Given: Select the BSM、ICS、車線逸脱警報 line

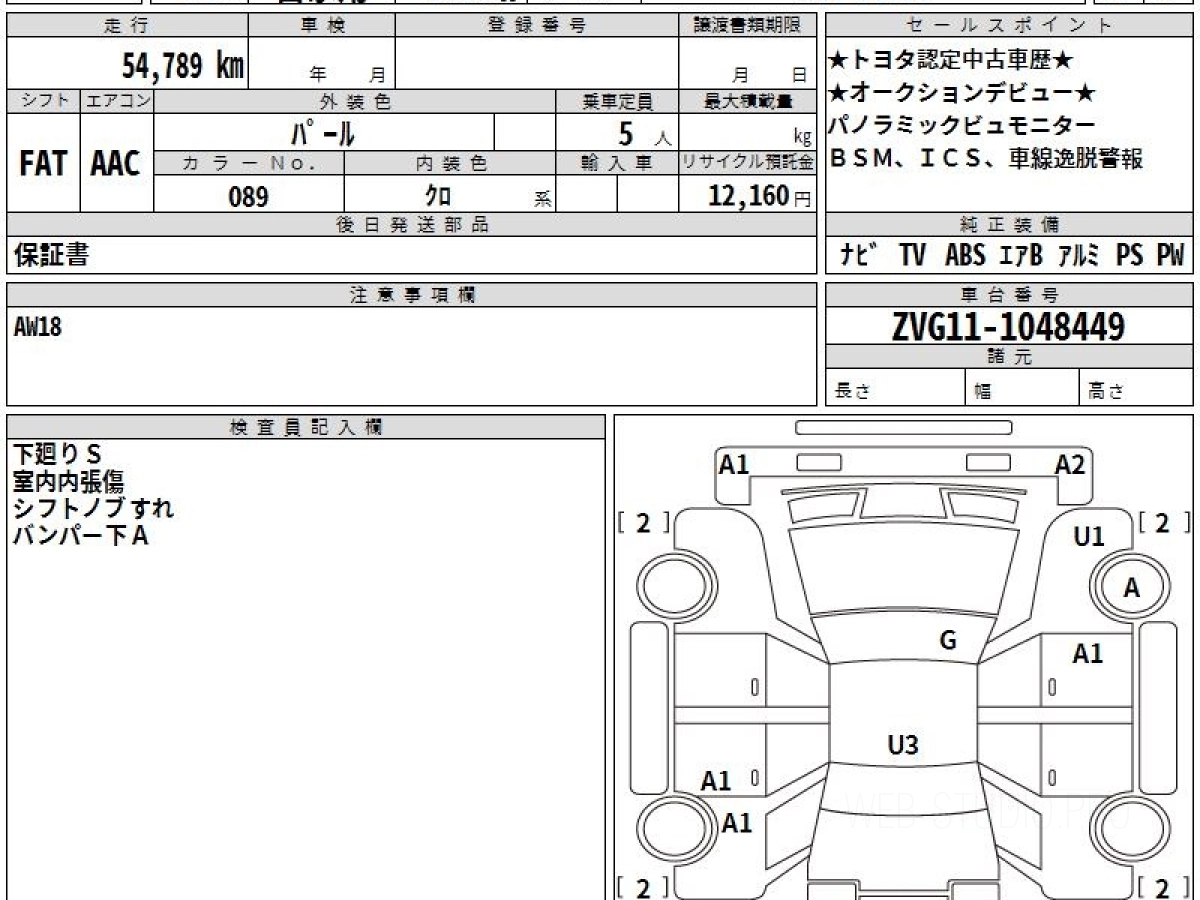Looking at the screenshot, I should pyautogui.click(x=986, y=157).
